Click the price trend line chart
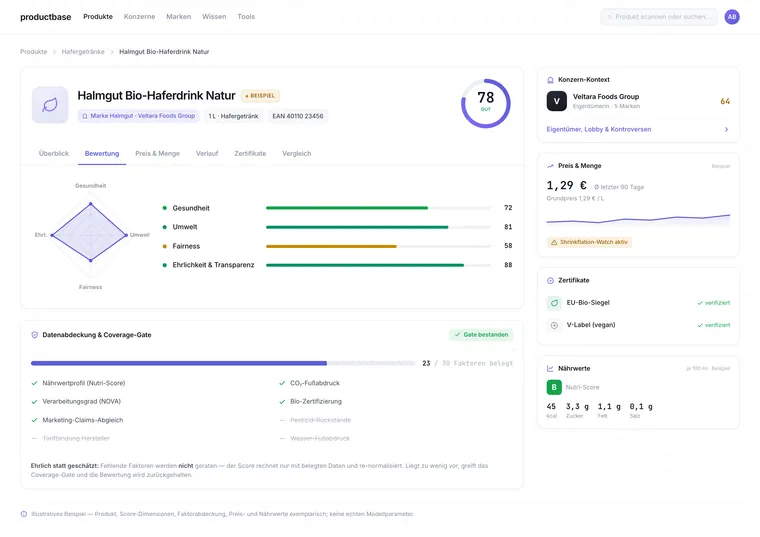This screenshot has height=537, width=760. 638,219
